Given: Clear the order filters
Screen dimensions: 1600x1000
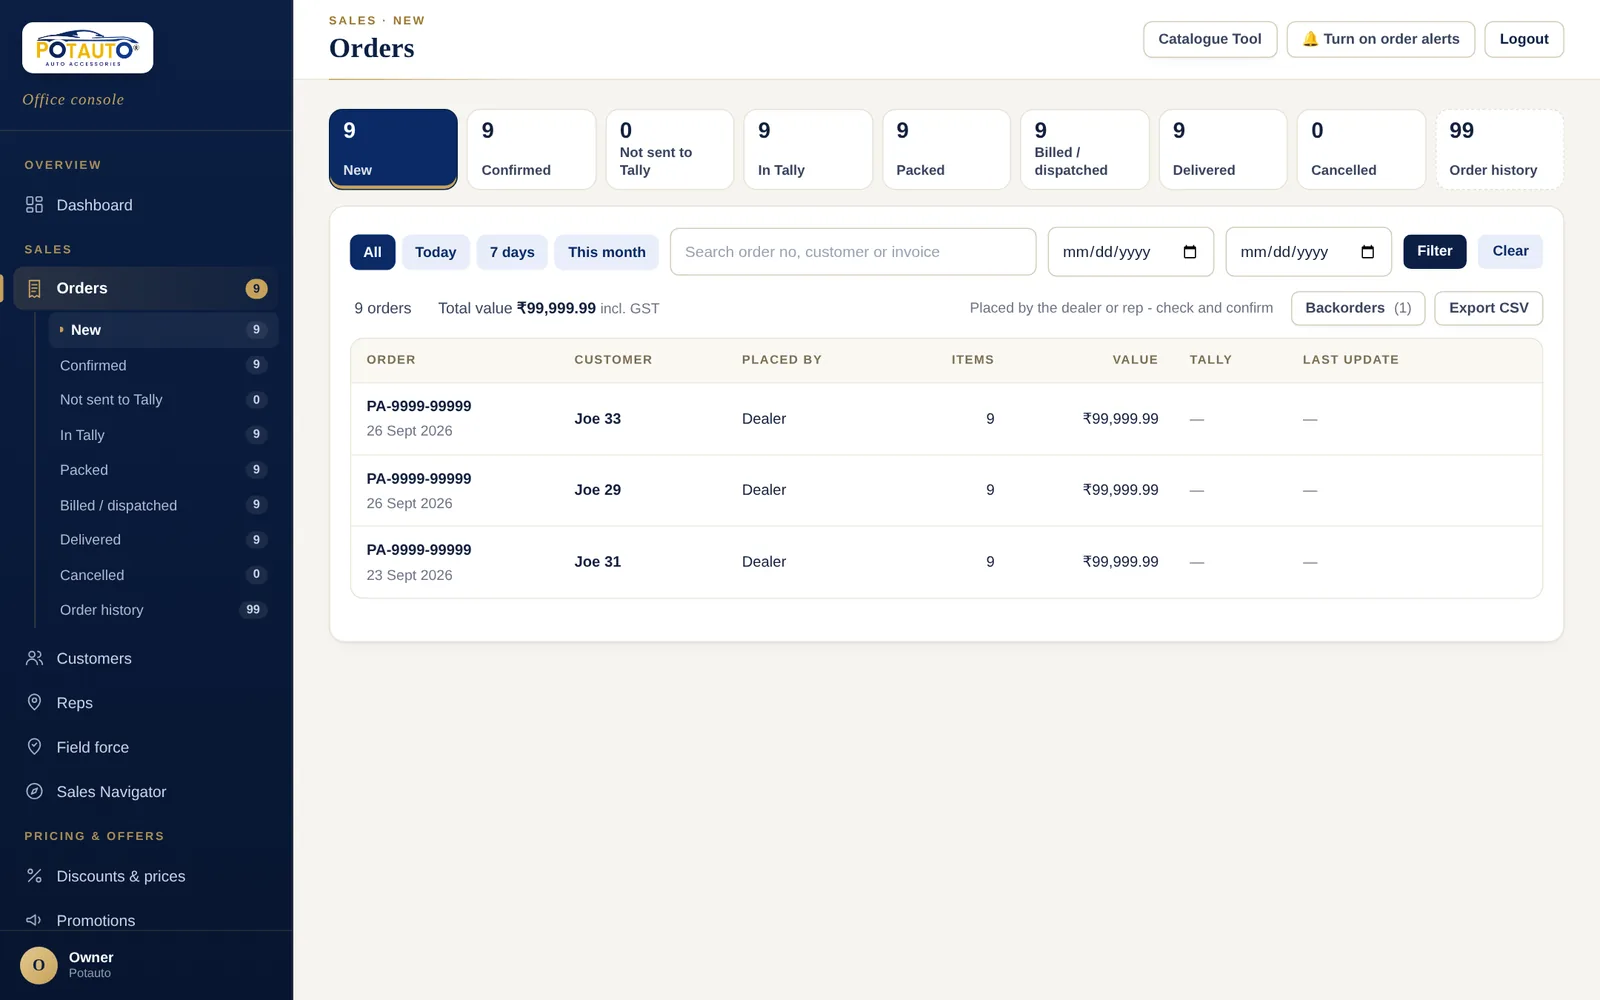Looking at the screenshot, I should 1510,251.
